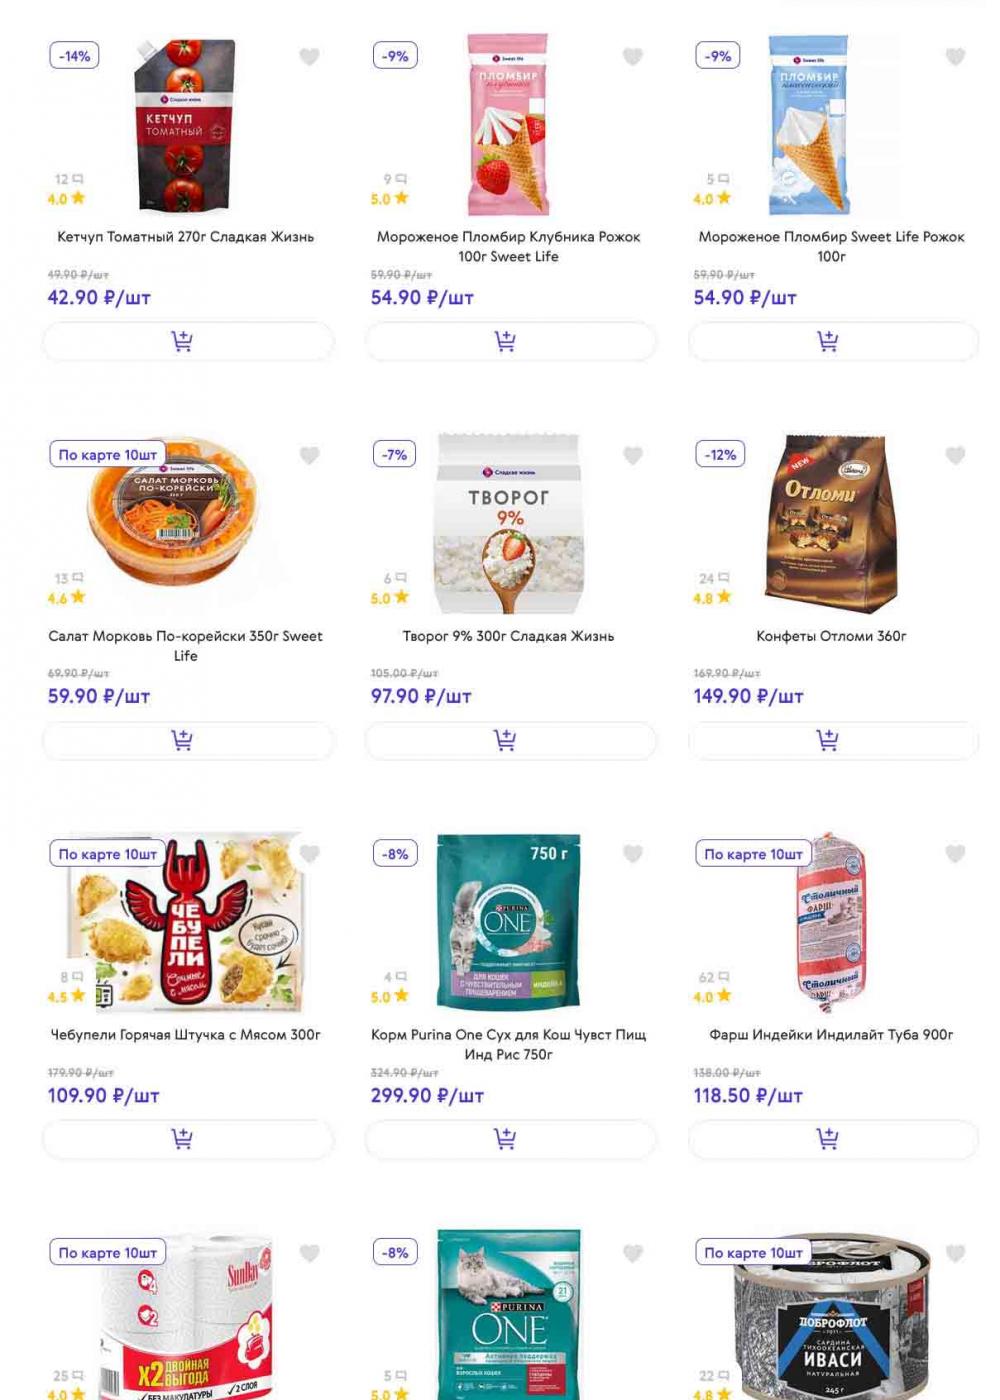
Task: Add Кетчуп Томатный to cart
Action: coord(188,342)
